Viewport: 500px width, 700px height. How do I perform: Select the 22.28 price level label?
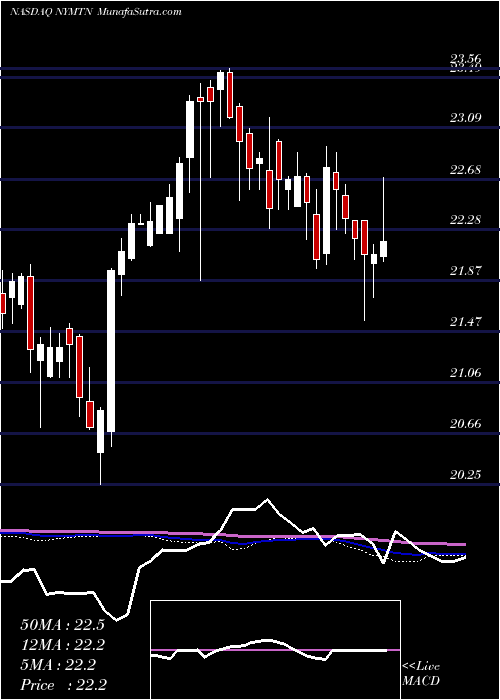(x=466, y=220)
